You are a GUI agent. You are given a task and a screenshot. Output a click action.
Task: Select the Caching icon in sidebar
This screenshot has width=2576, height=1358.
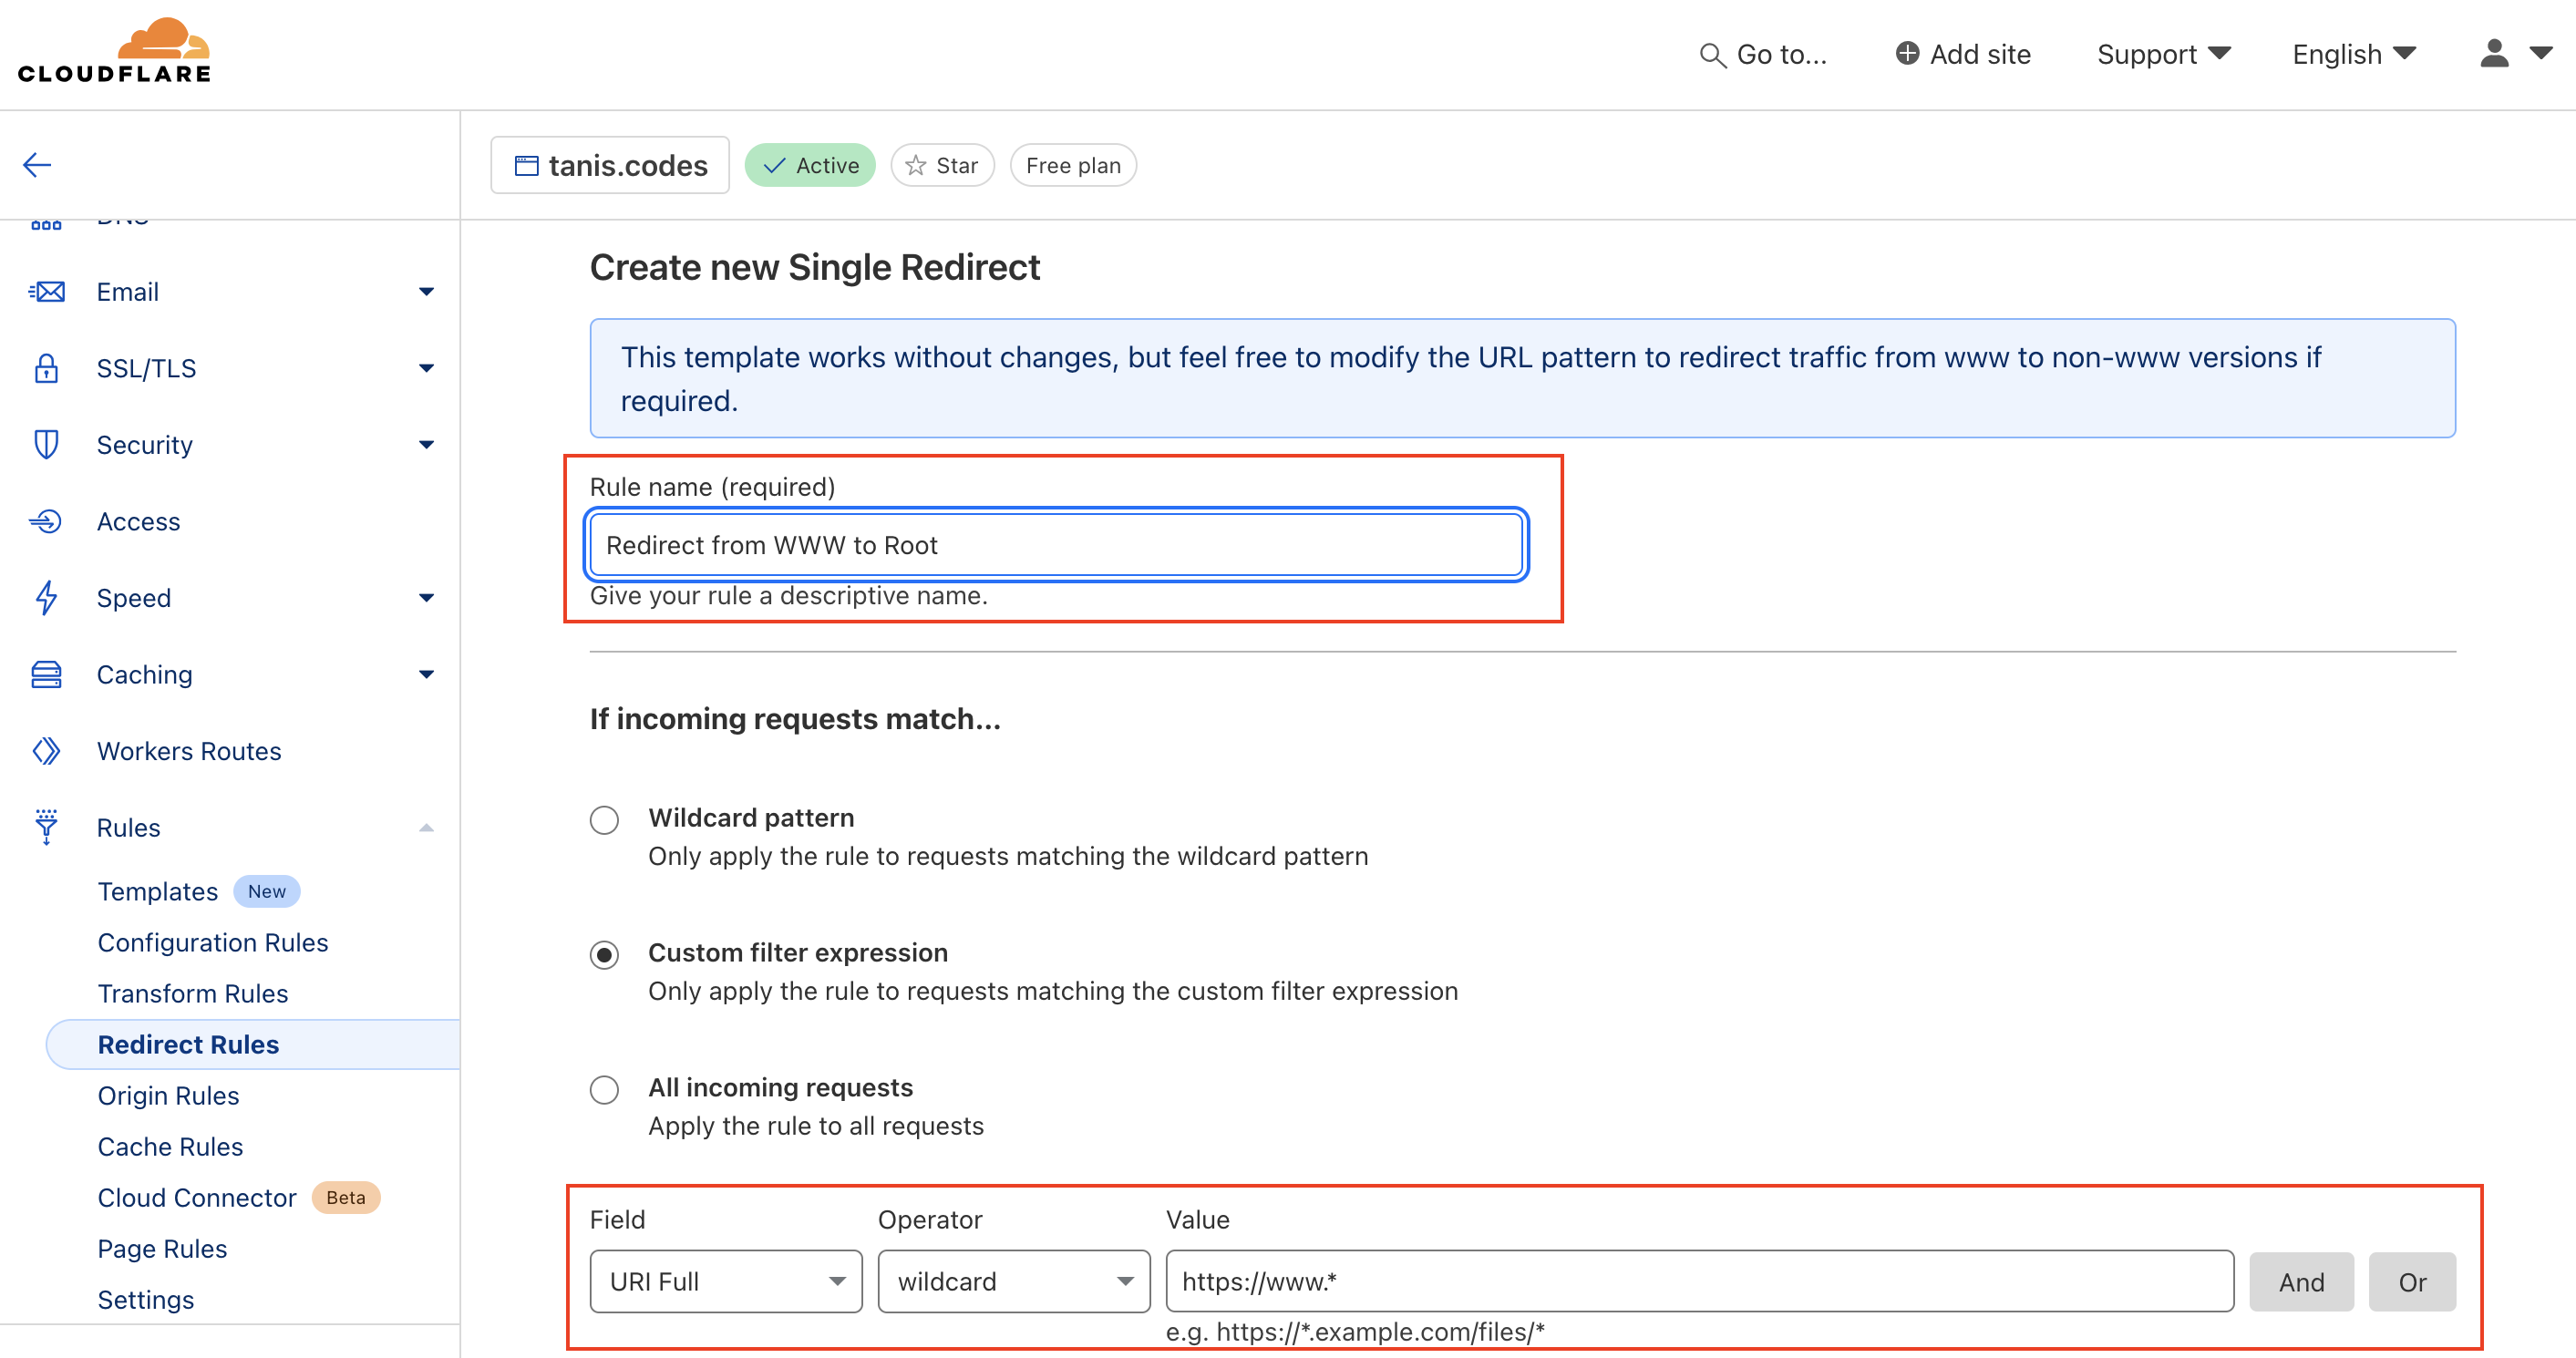(46, 673)
